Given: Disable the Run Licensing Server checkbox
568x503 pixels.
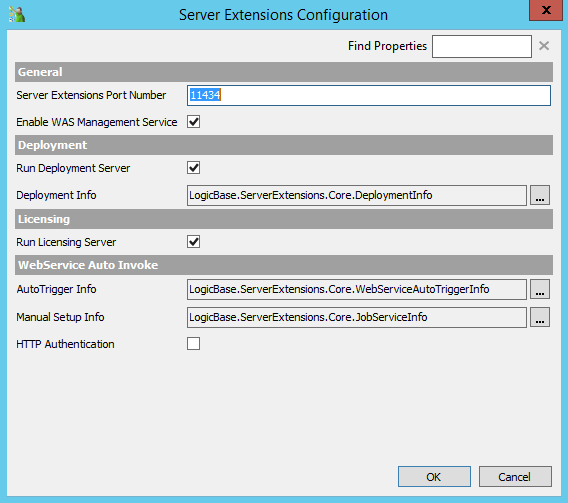Looking at the screenshot, I should (193, 242).
